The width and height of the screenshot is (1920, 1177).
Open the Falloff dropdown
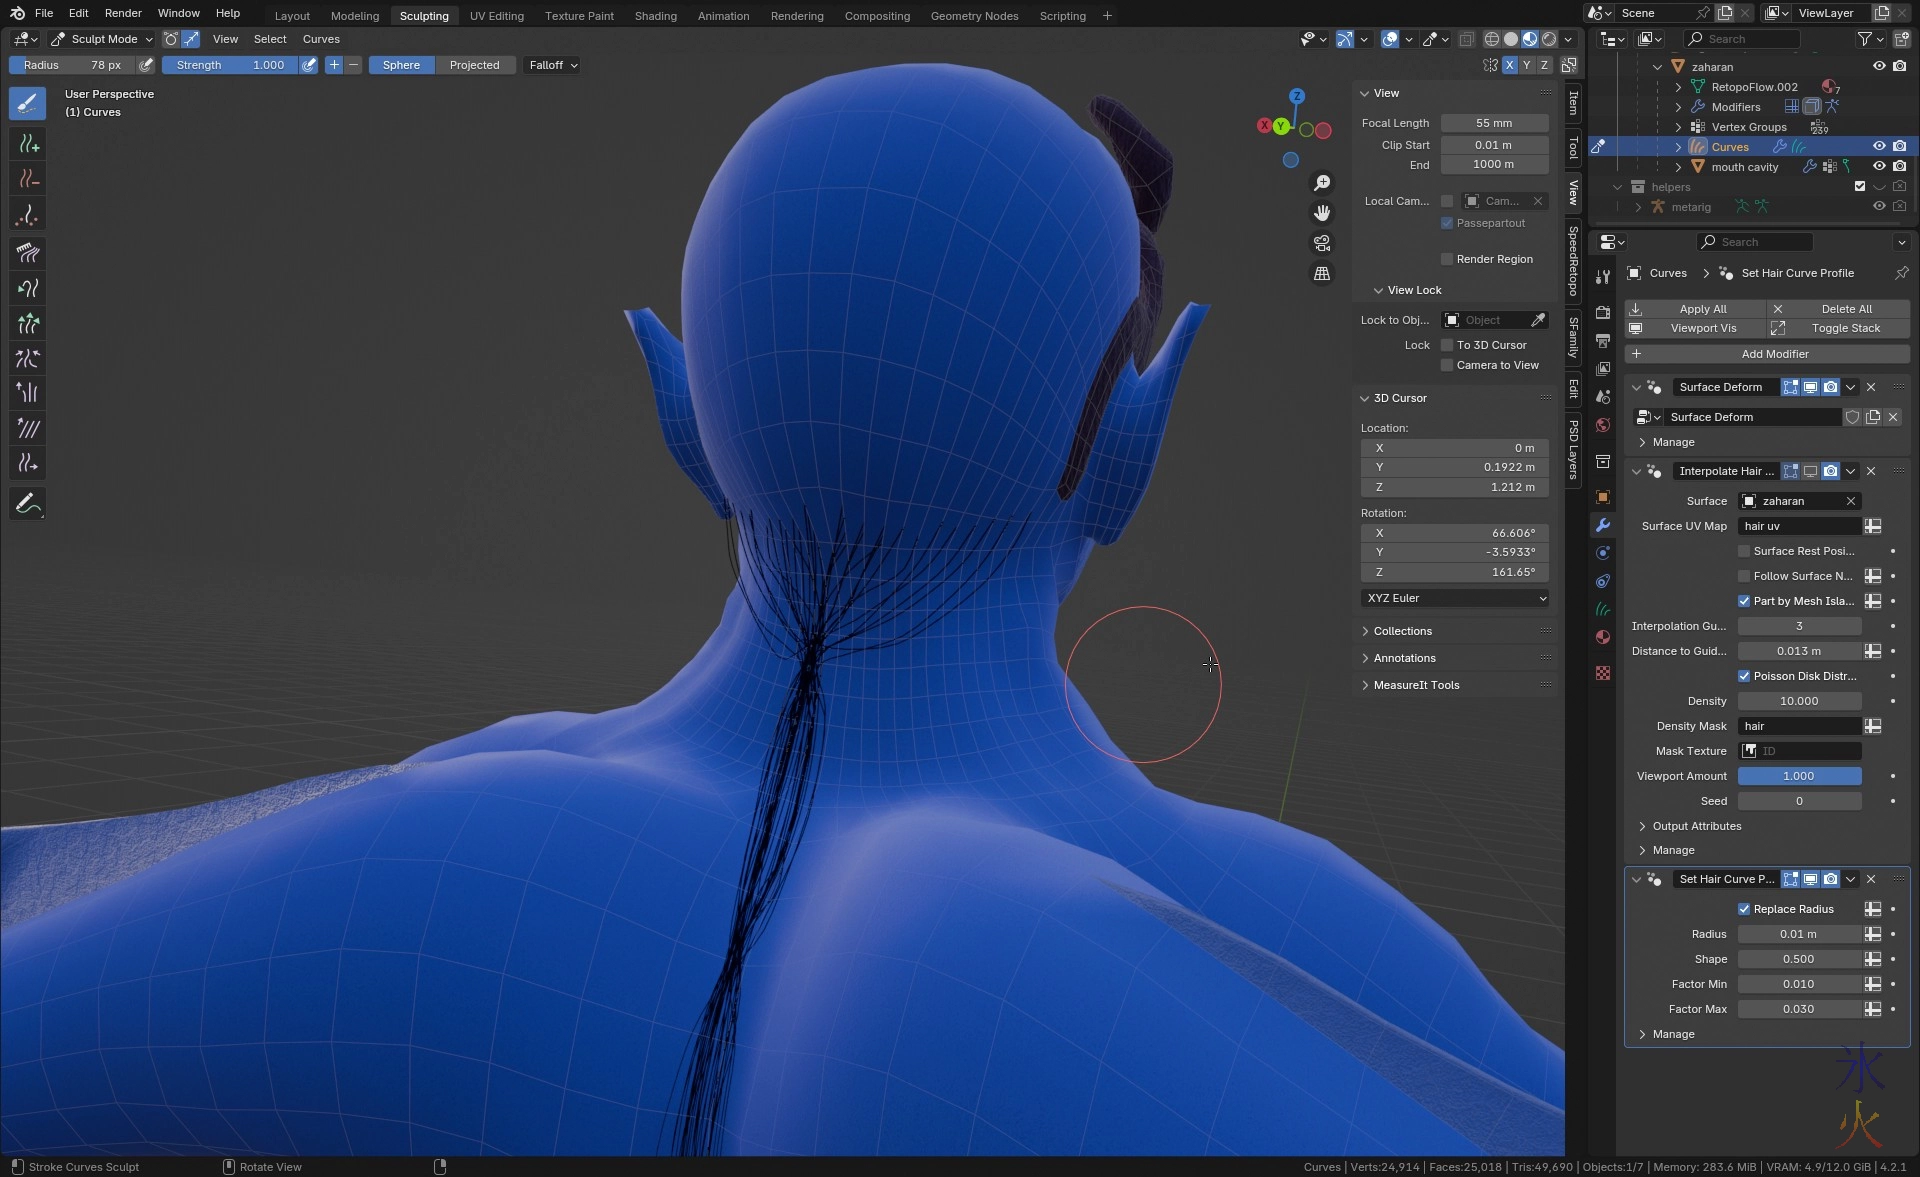[553, 65]
